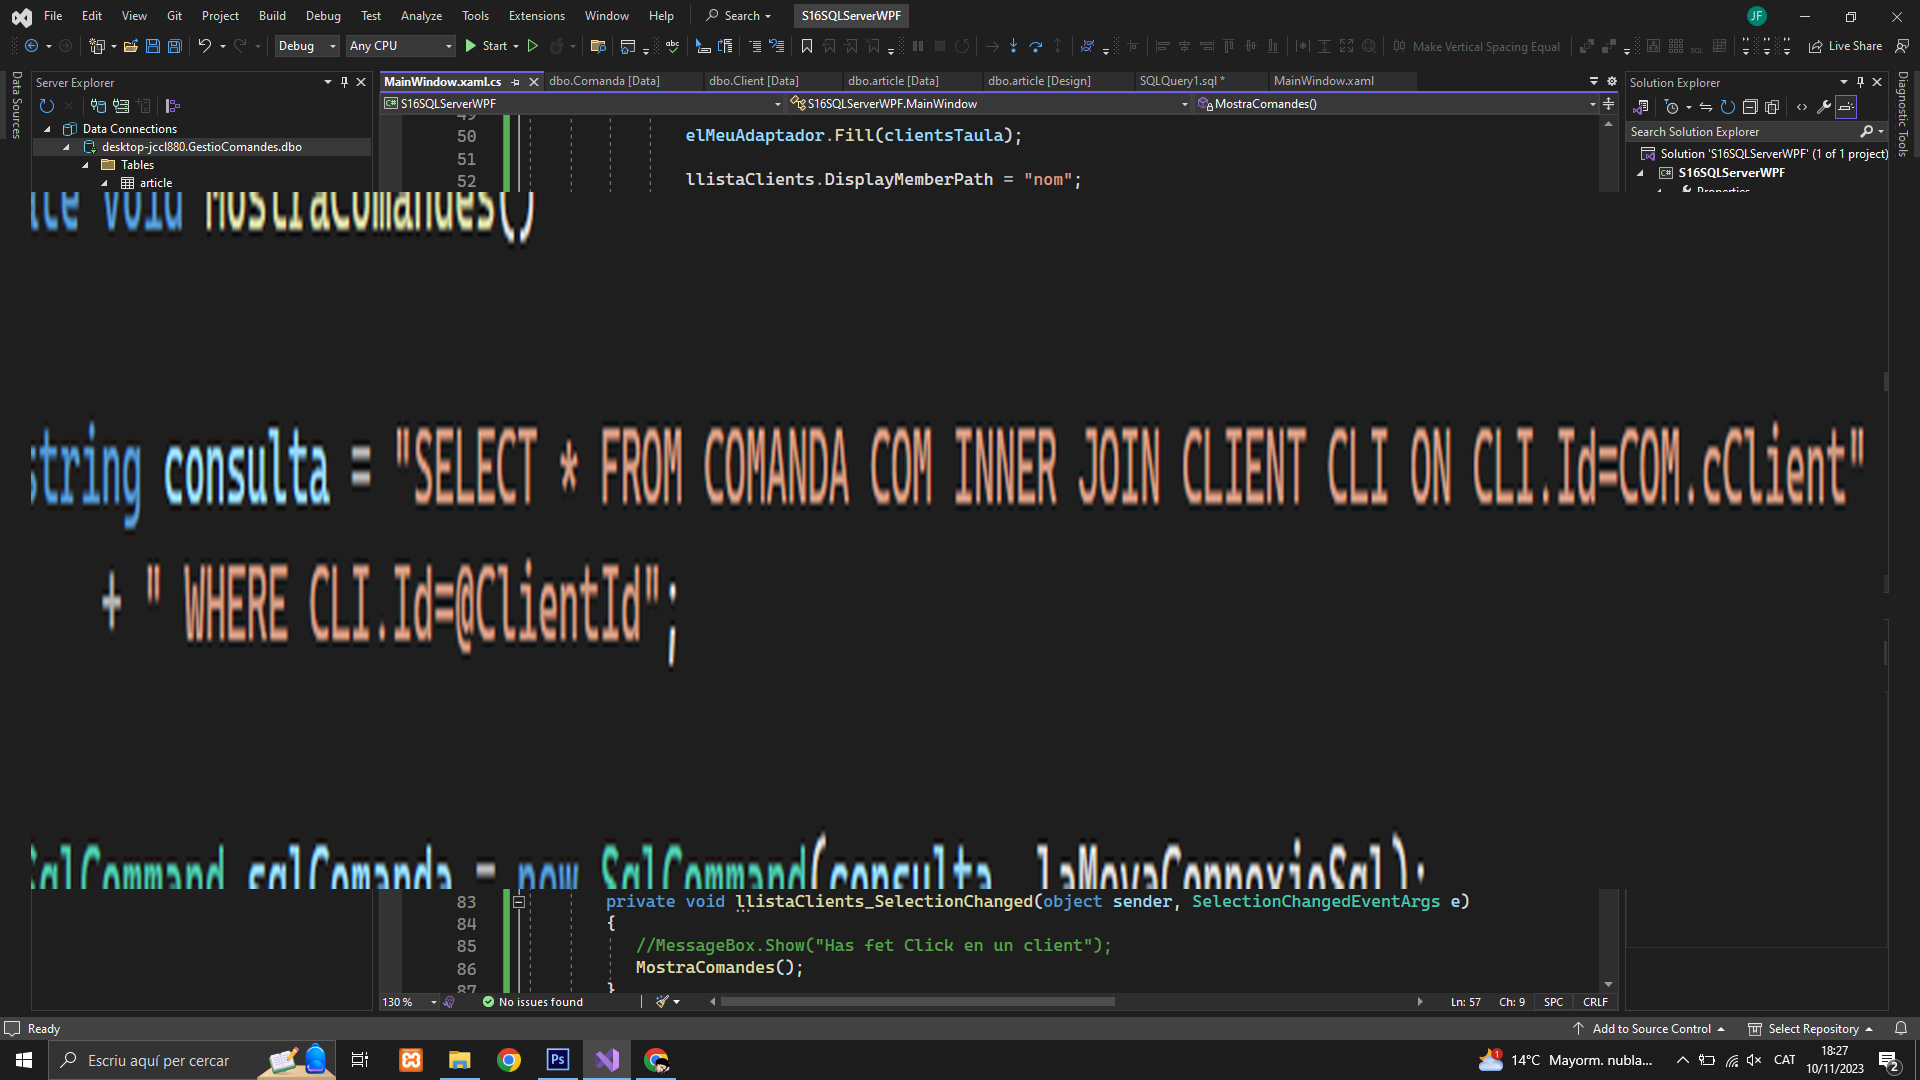
Task: Click Start Without Debugging icon
Action: pos(533,46)
